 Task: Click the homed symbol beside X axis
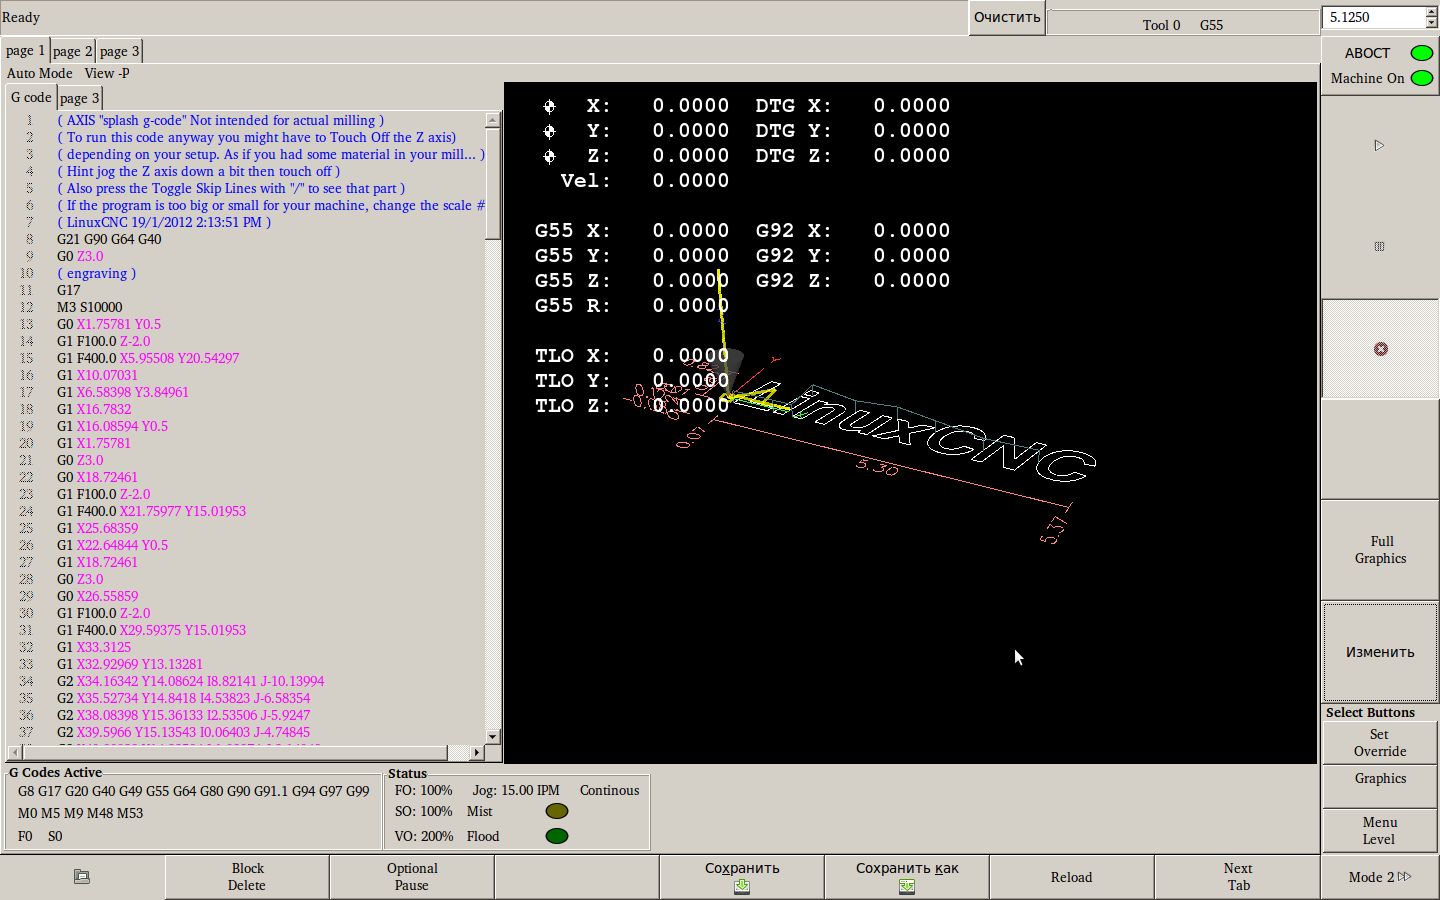pos(549,106)
